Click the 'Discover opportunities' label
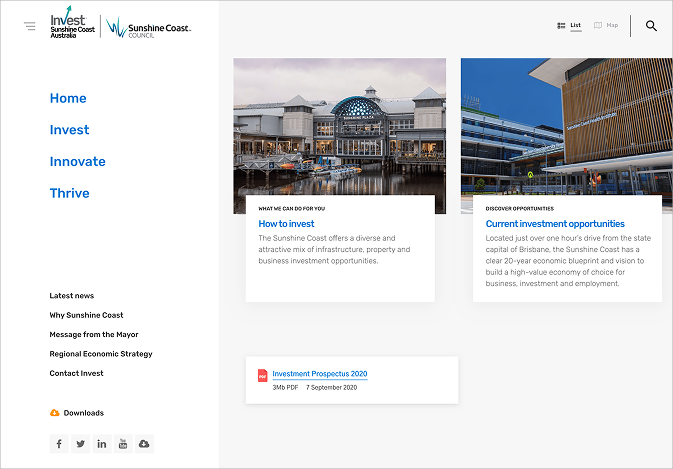 tap(520, 209)
